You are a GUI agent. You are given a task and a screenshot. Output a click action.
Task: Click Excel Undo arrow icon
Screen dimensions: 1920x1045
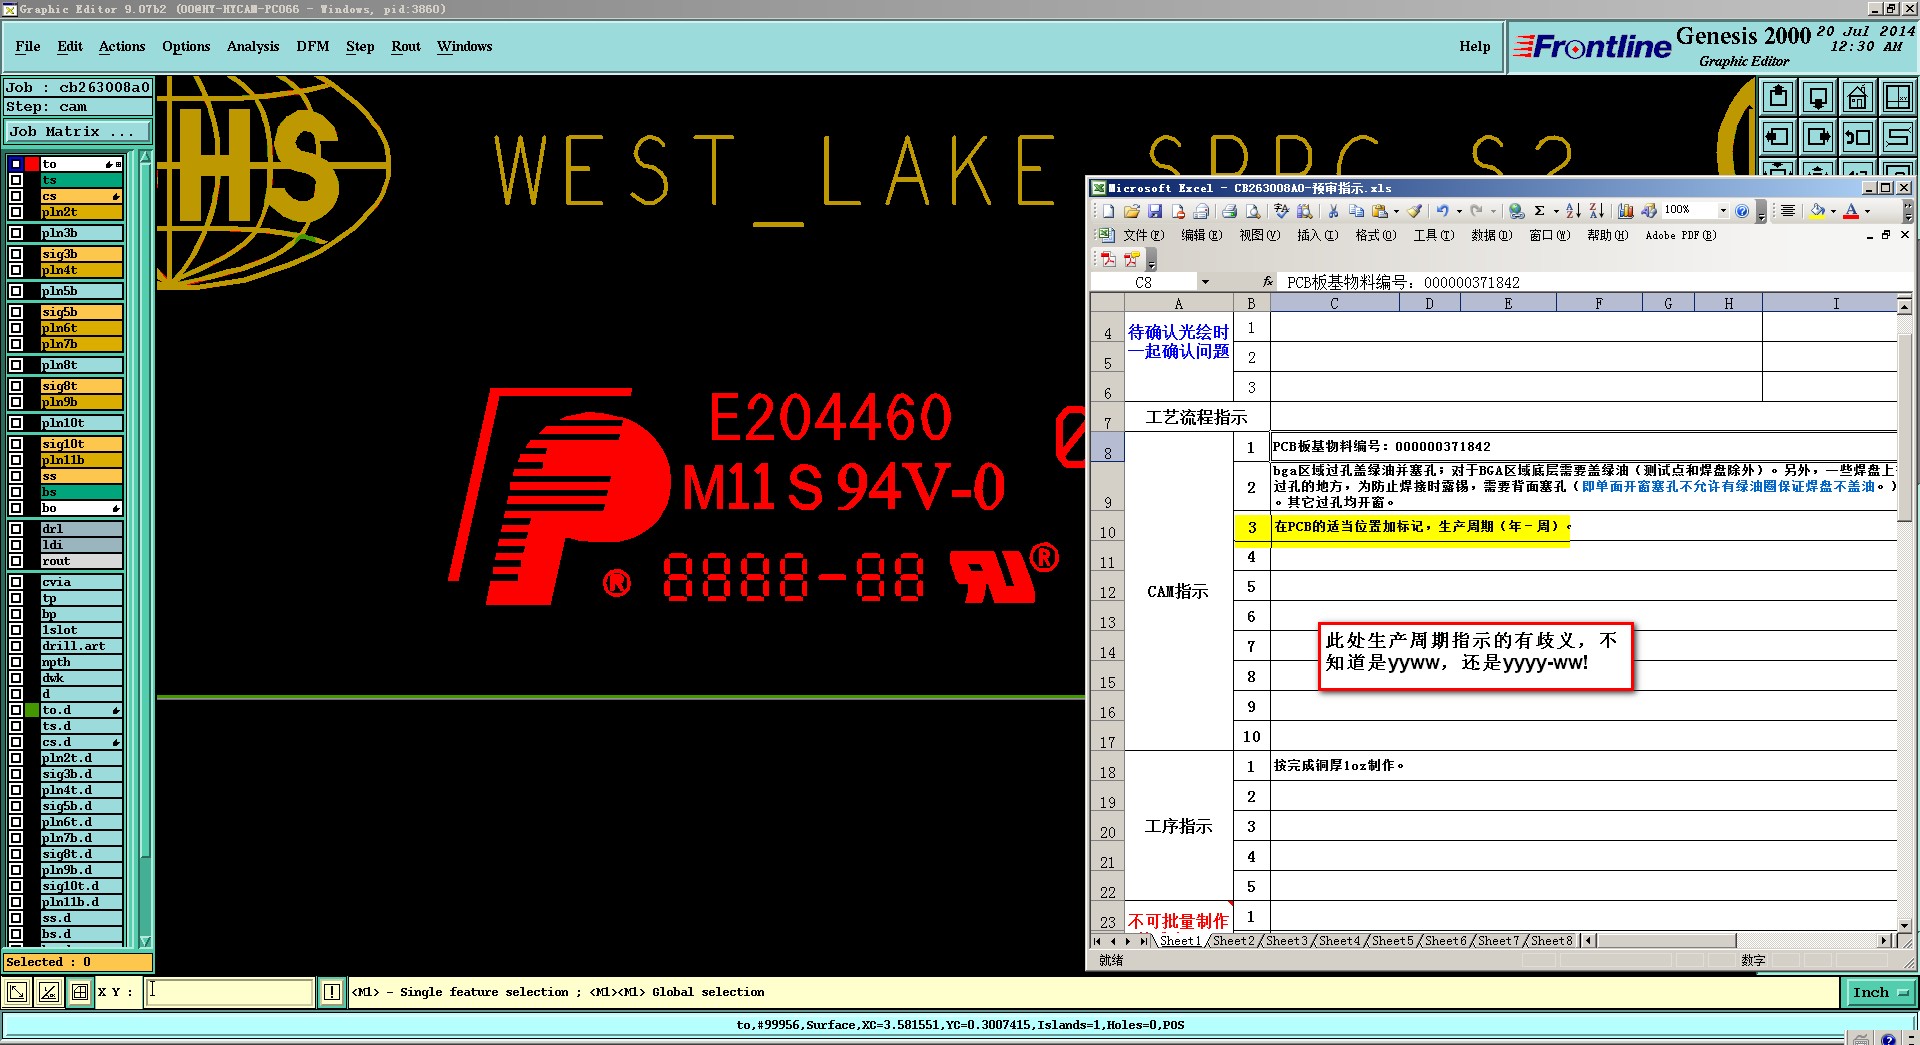point(1442,211)
